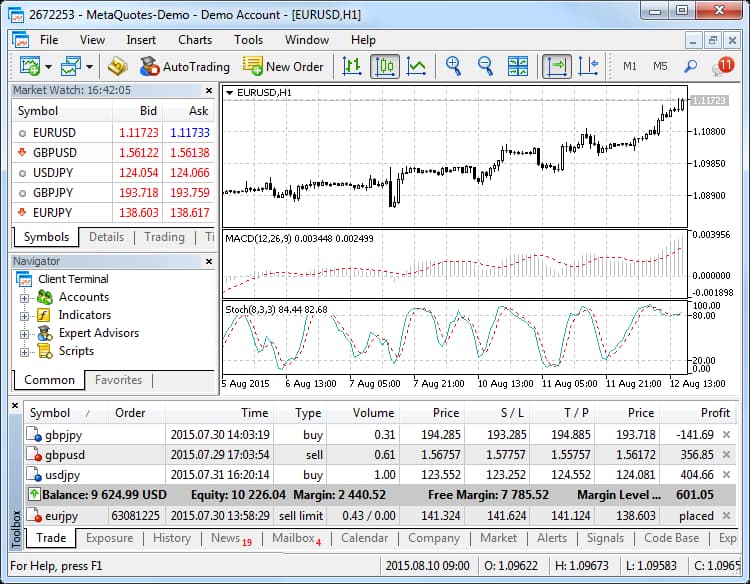Expand the Accounts tree node

[x=25, y=297]
